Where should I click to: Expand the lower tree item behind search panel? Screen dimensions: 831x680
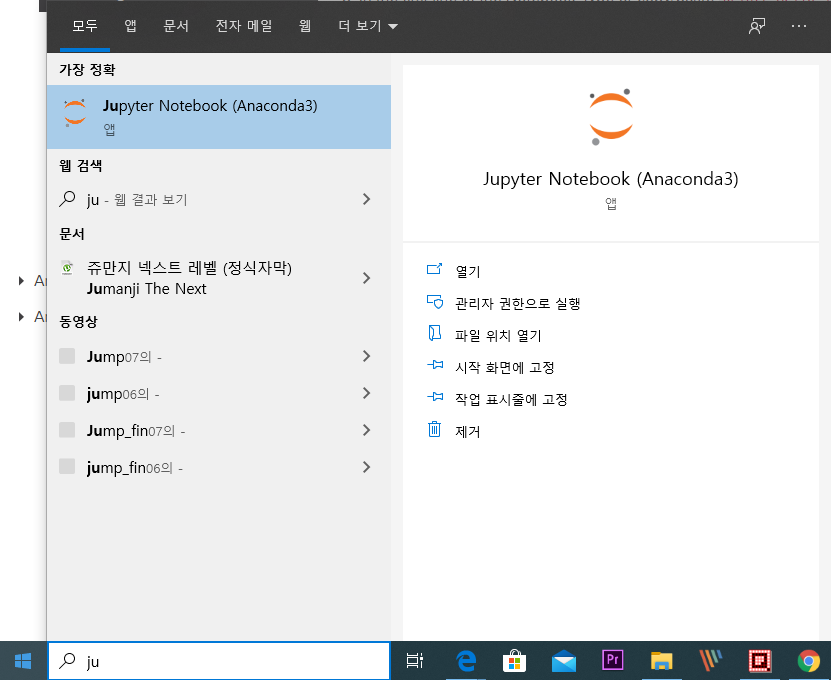[x=21, y=317]
